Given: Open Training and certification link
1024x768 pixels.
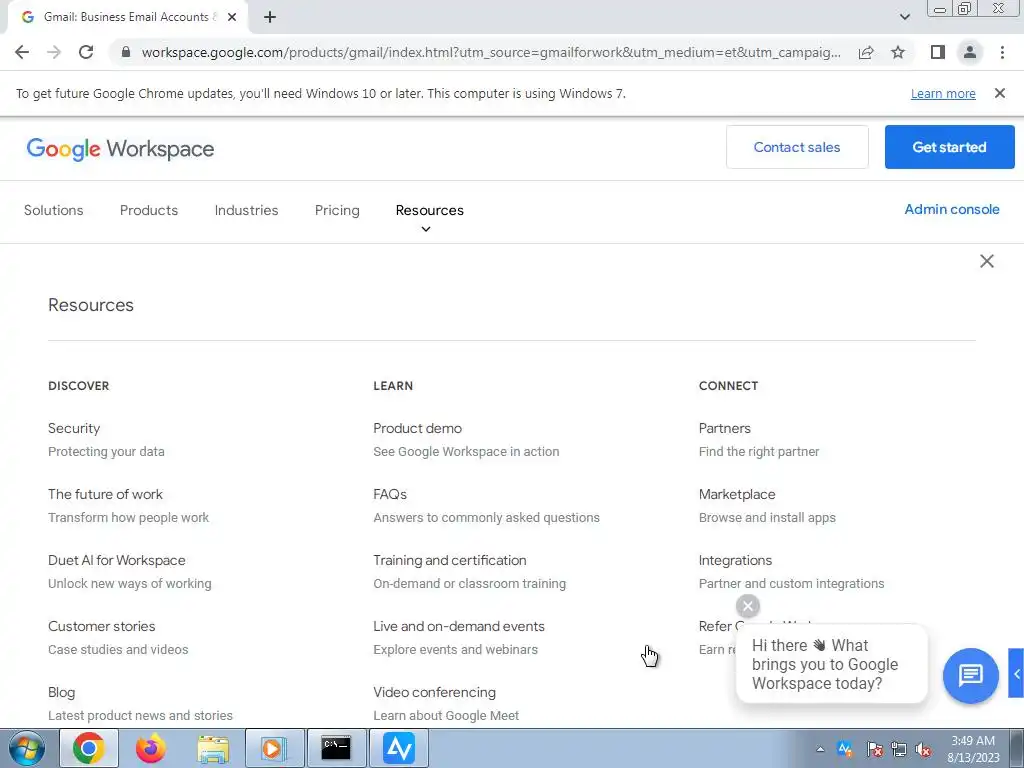Looking at the screenshot, I should 449,560.
